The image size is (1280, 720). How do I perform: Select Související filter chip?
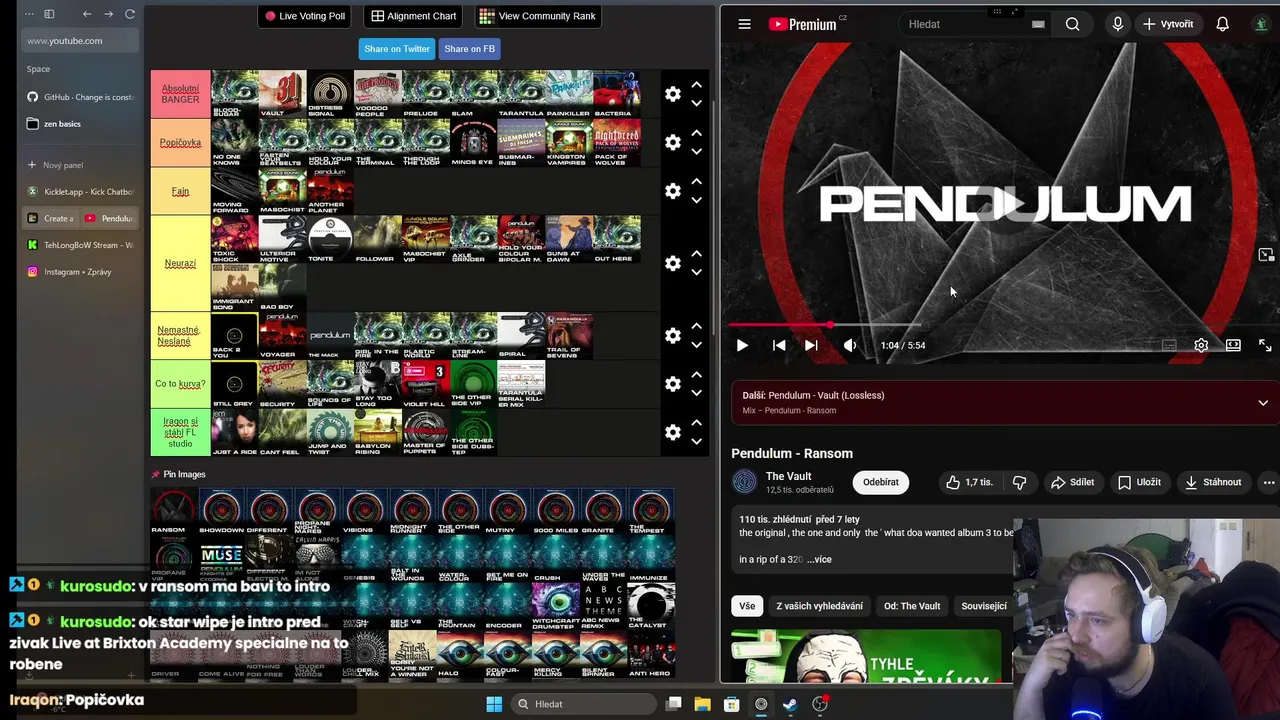984,606
